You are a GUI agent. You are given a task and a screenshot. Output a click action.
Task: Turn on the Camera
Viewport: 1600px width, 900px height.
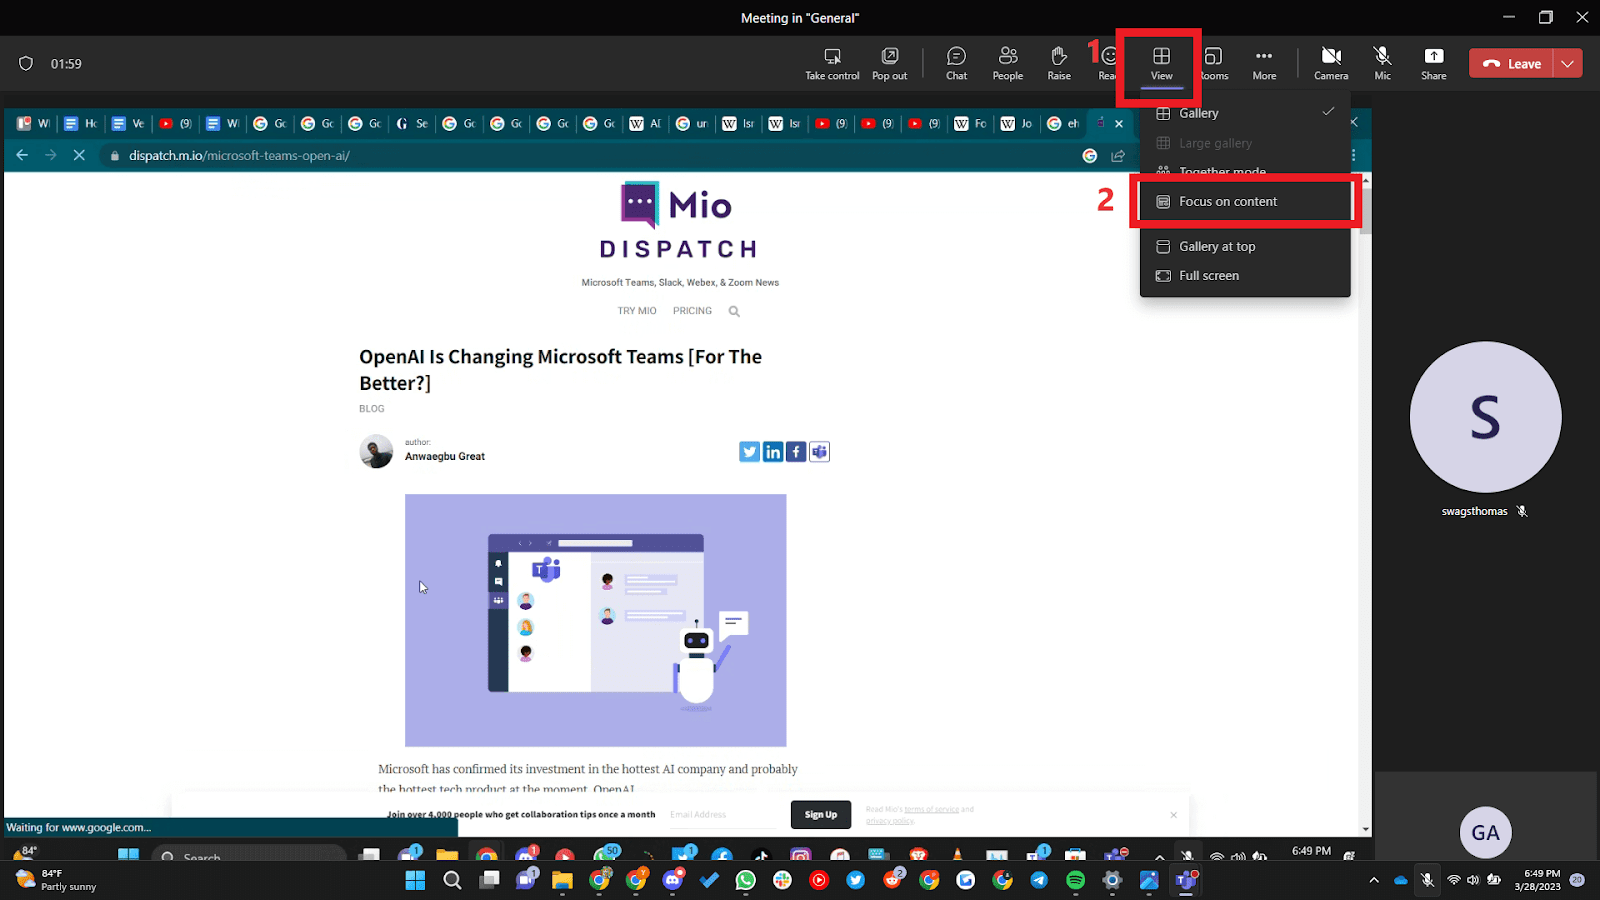[x=1331, y=64]
